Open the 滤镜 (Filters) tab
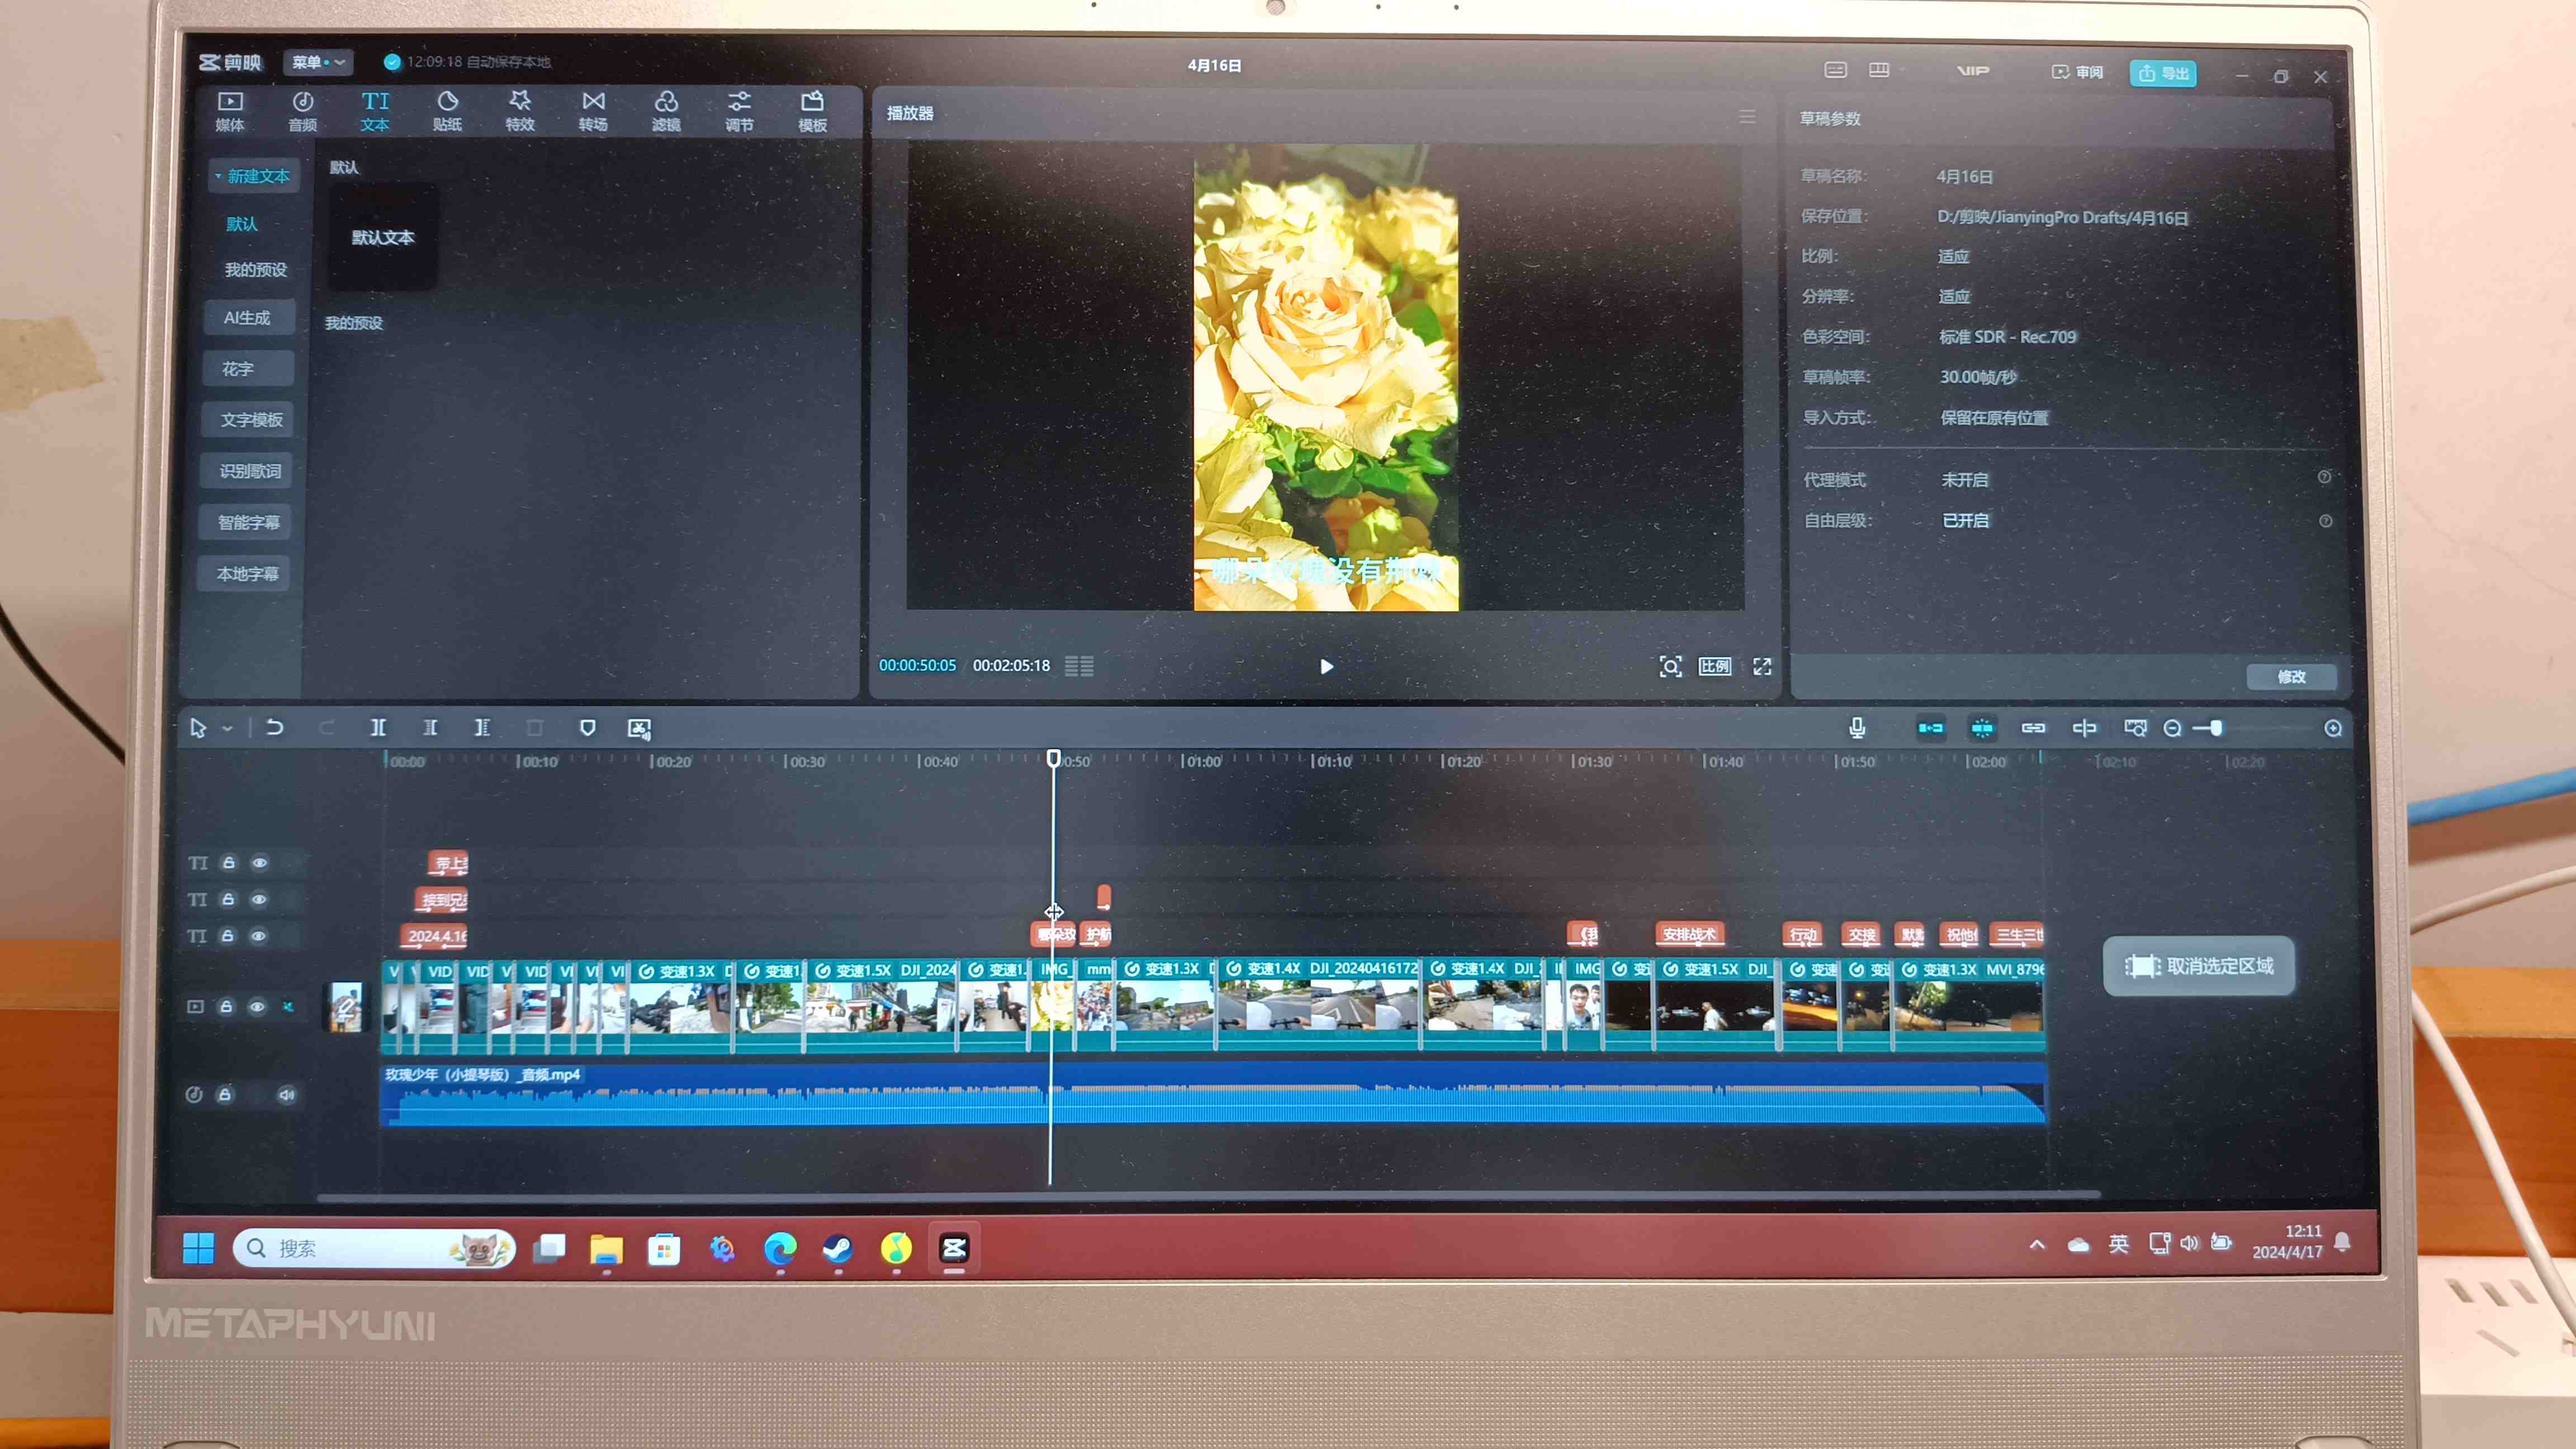Viewport: 2576px width, 1449px height. click(x=666, y=111)
